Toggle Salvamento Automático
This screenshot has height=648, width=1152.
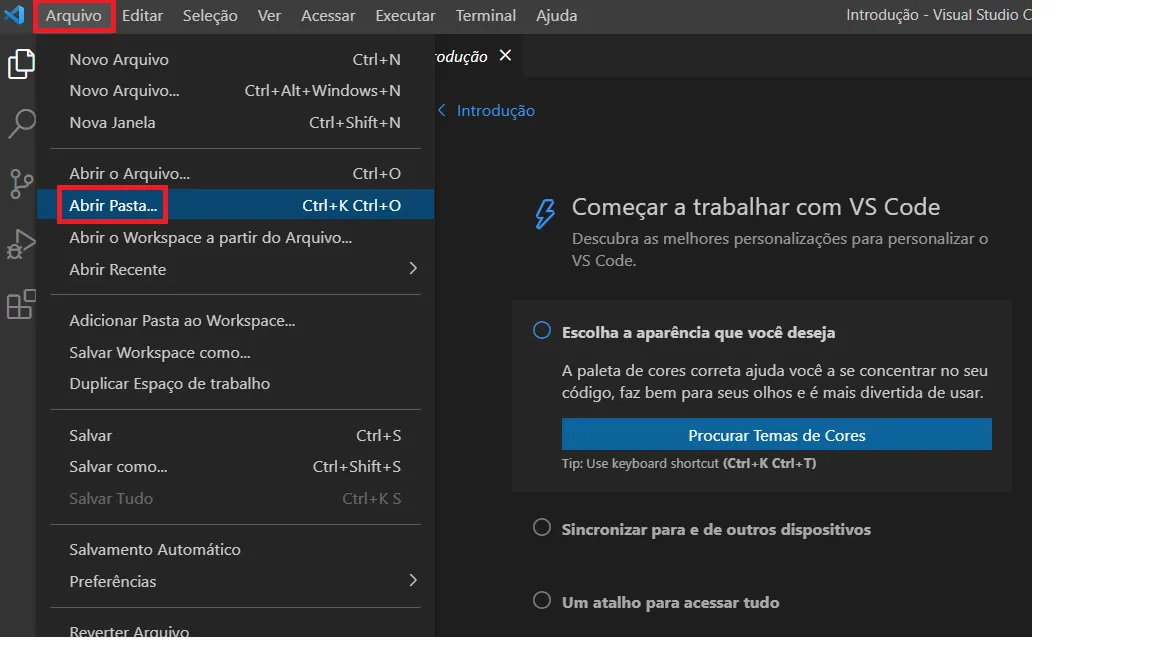pyautogui.click(x=235, y=550)
